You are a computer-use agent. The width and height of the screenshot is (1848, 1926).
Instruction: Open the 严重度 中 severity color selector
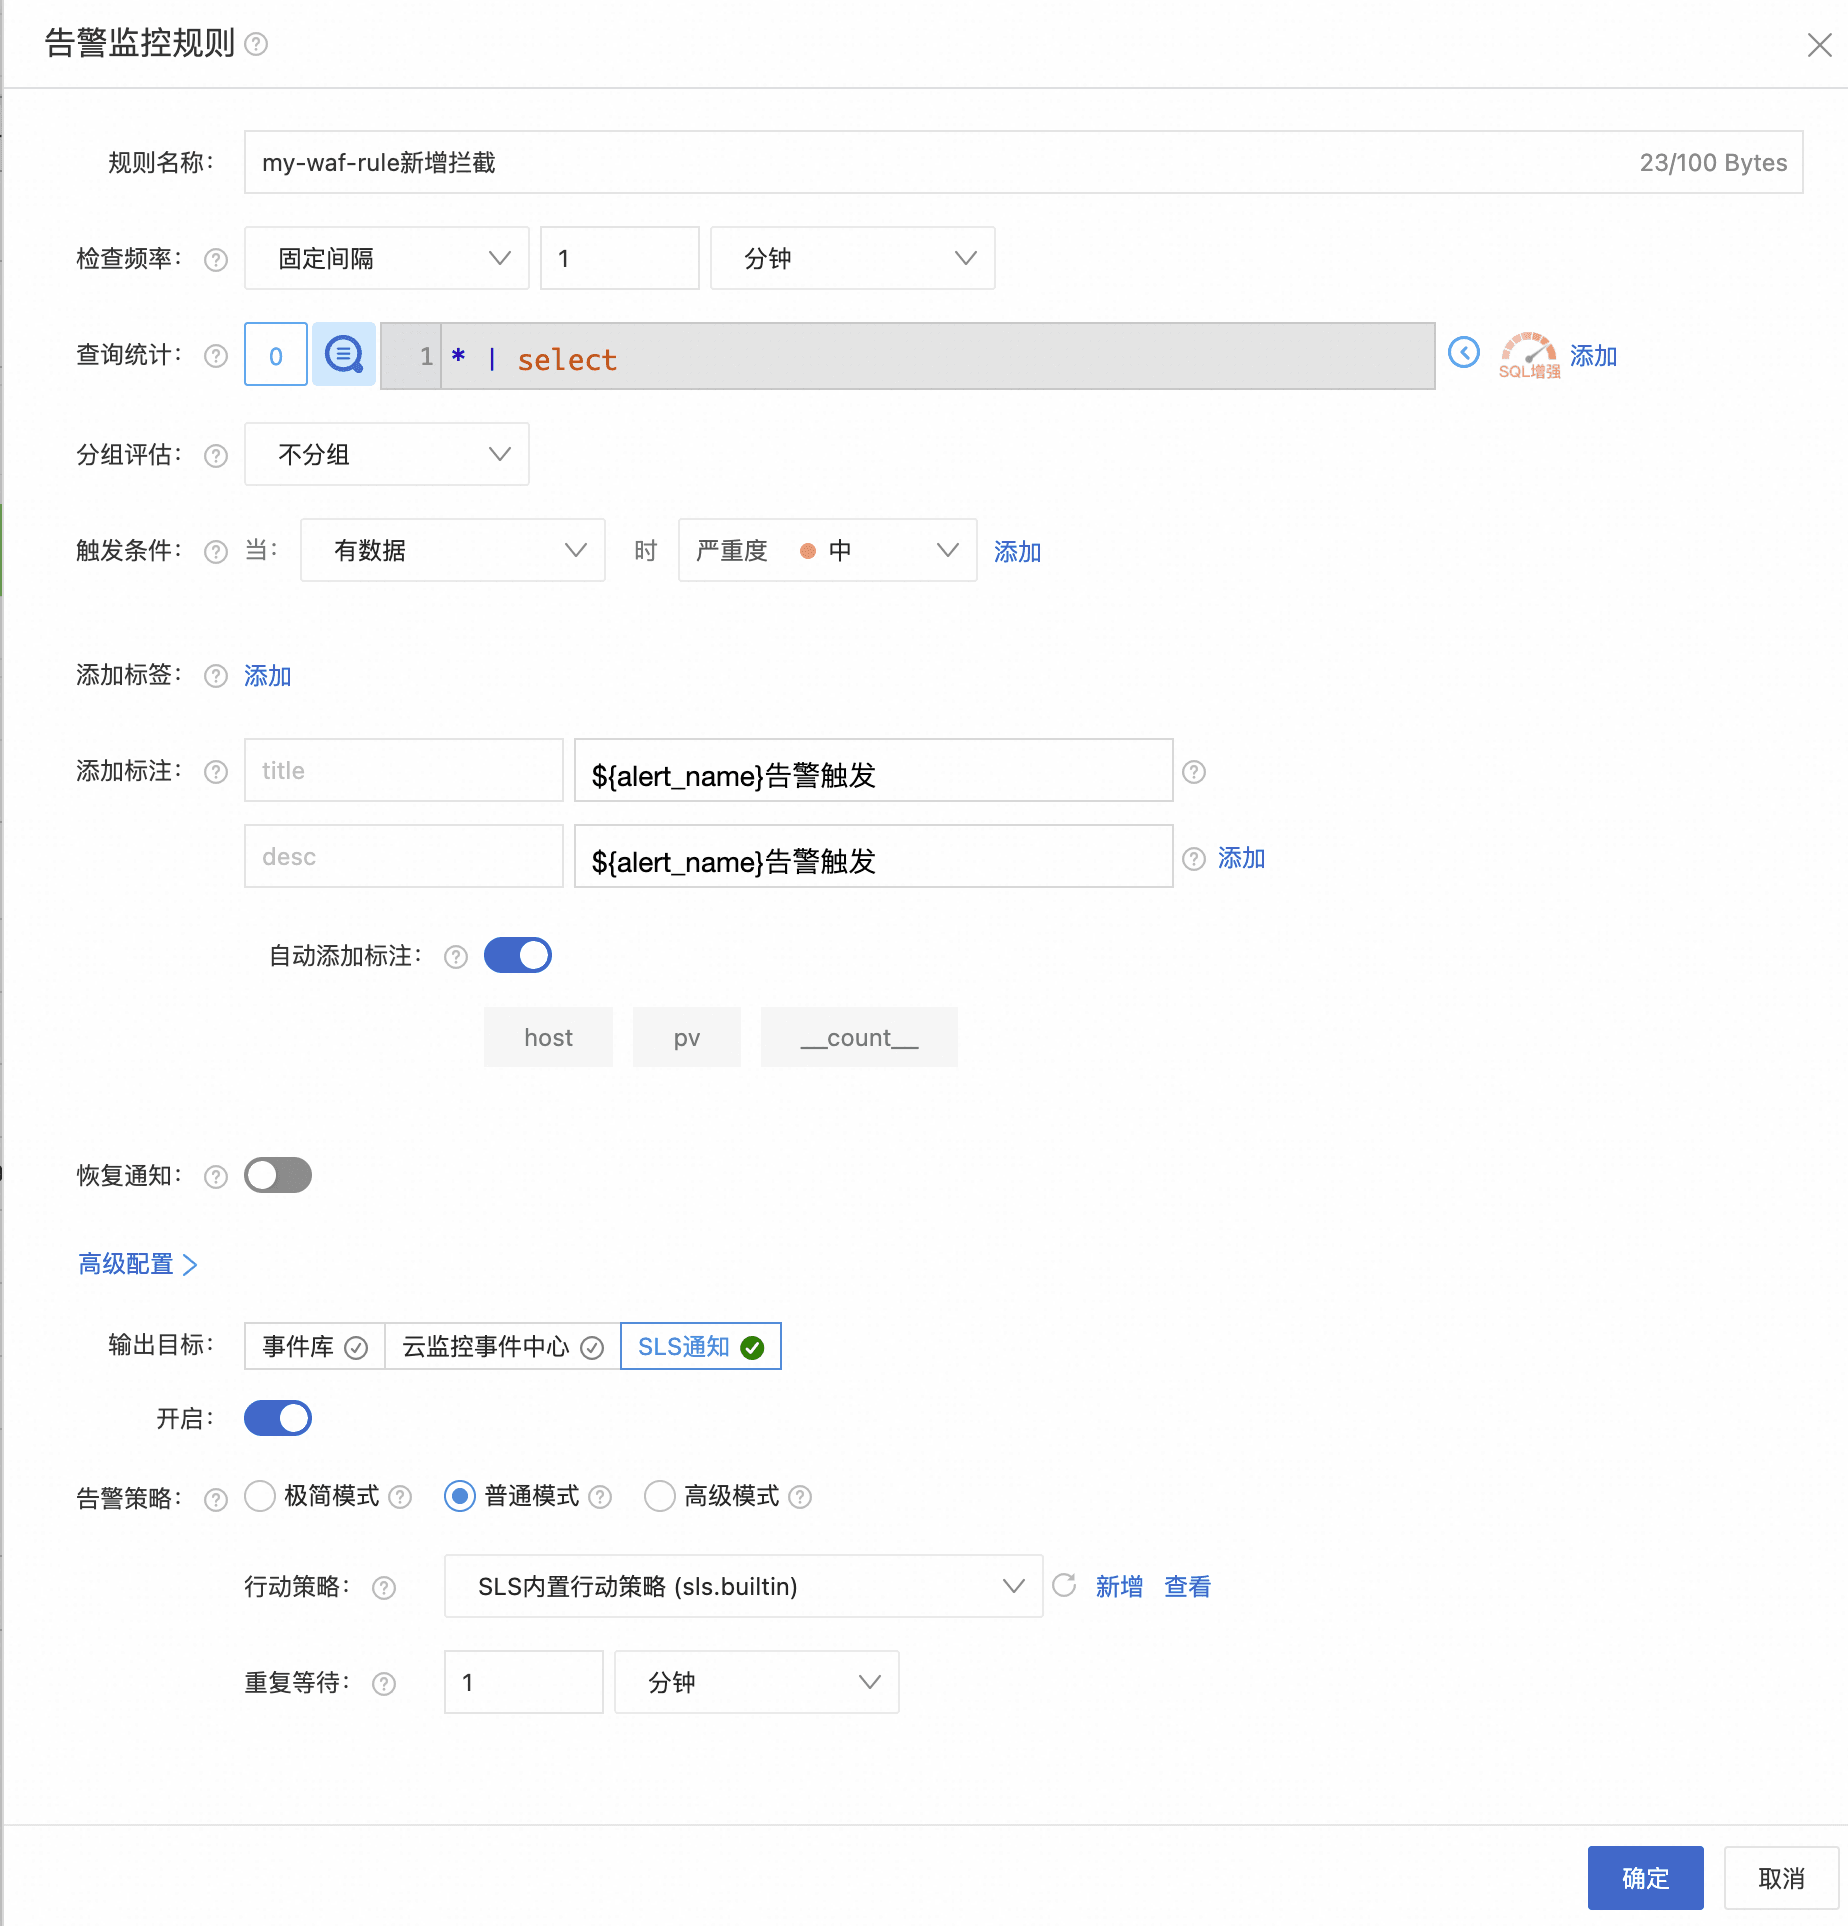coord(827,551)
